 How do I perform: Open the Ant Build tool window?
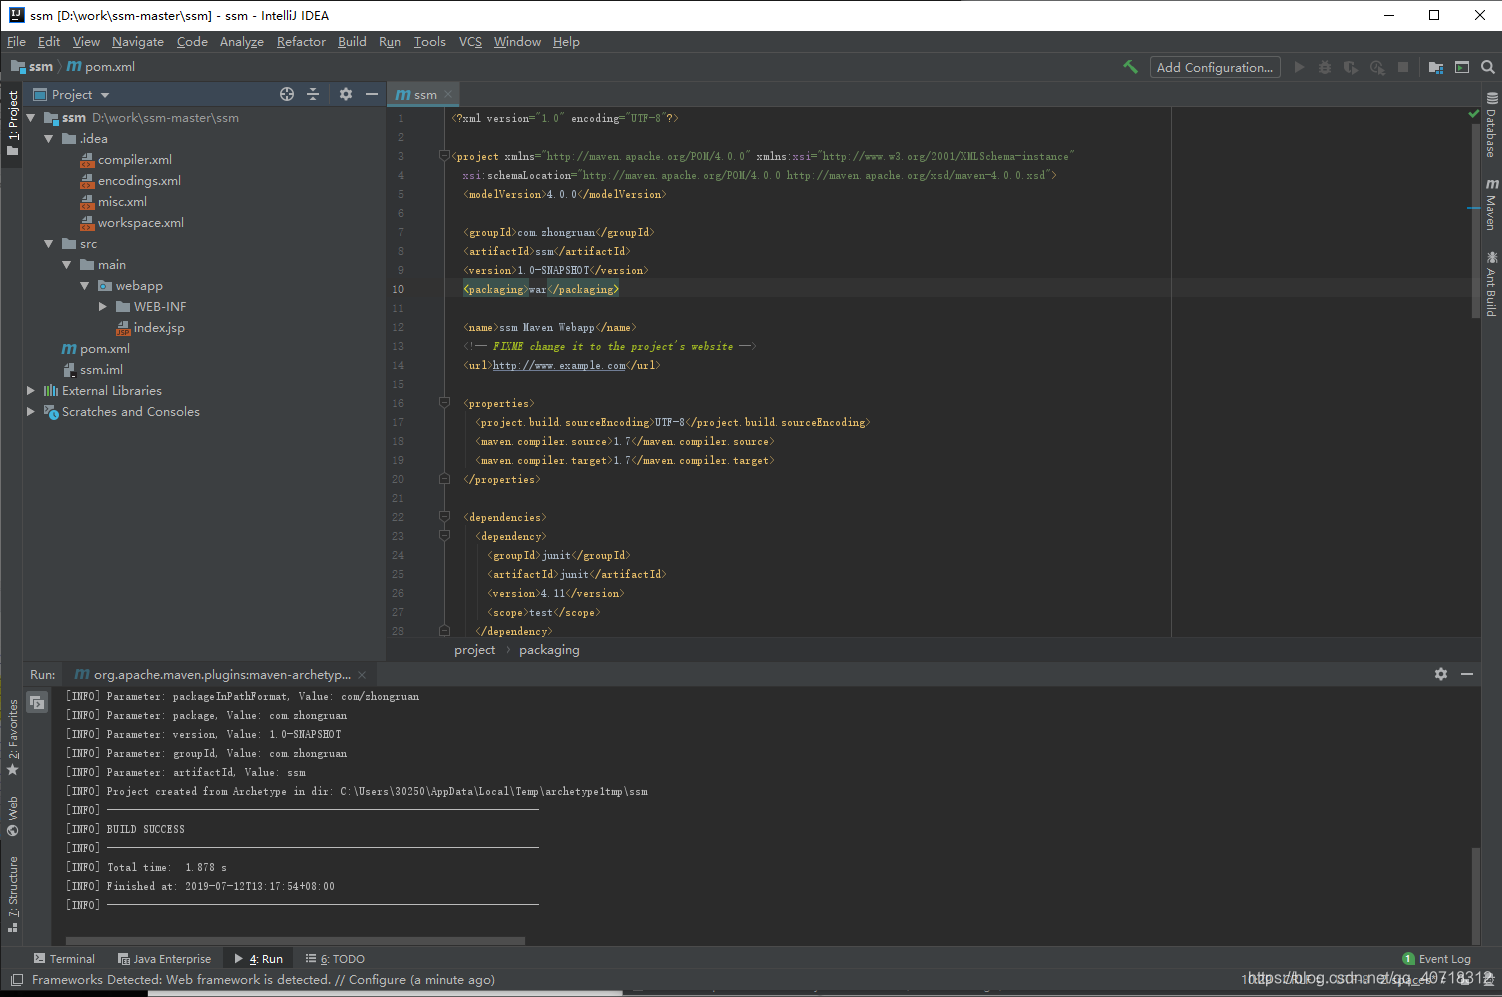click(1491, 284)
